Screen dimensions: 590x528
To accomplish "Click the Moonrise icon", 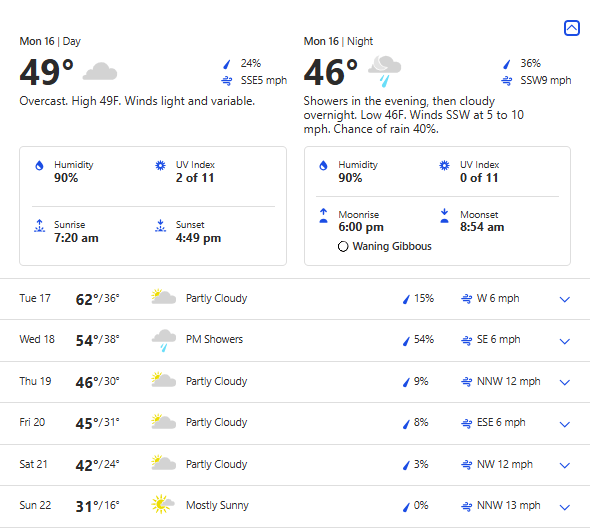I will coord(323,216).
